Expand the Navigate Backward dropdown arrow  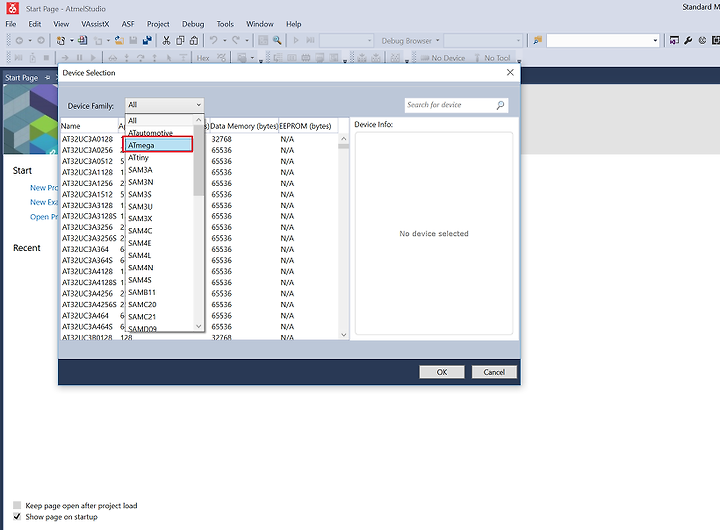coord(30,40)
